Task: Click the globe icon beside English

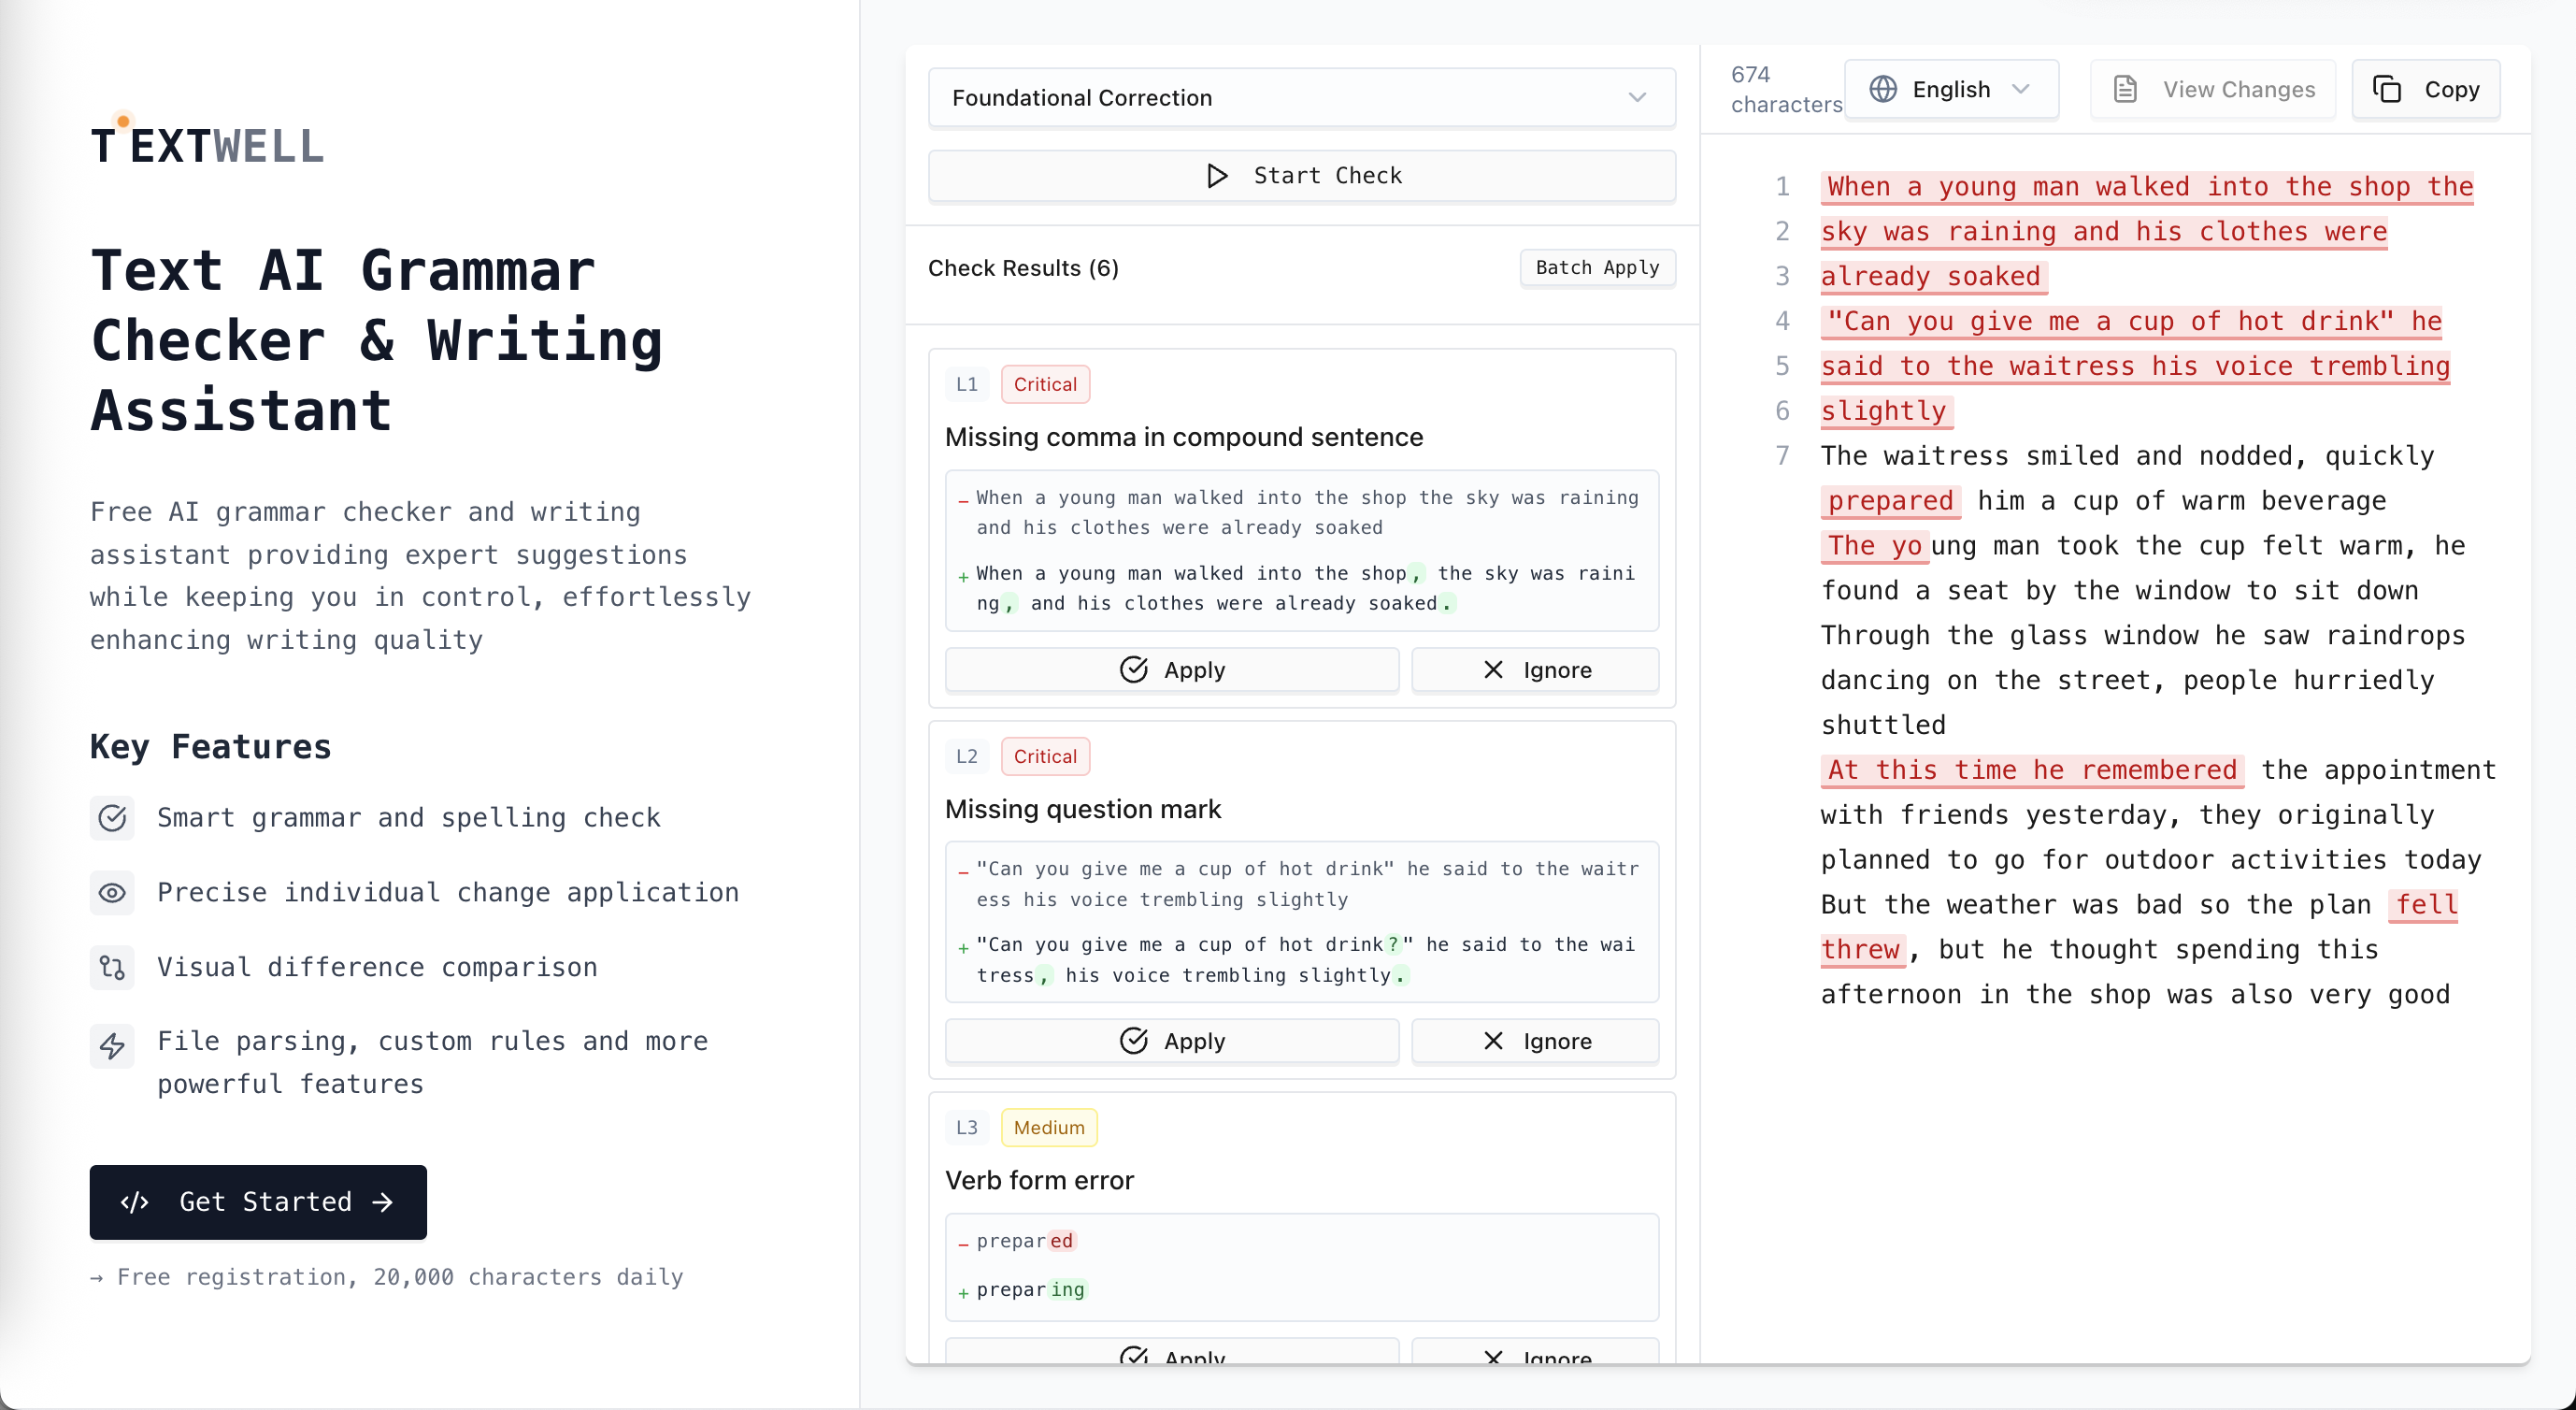Action: (1883, 89)
